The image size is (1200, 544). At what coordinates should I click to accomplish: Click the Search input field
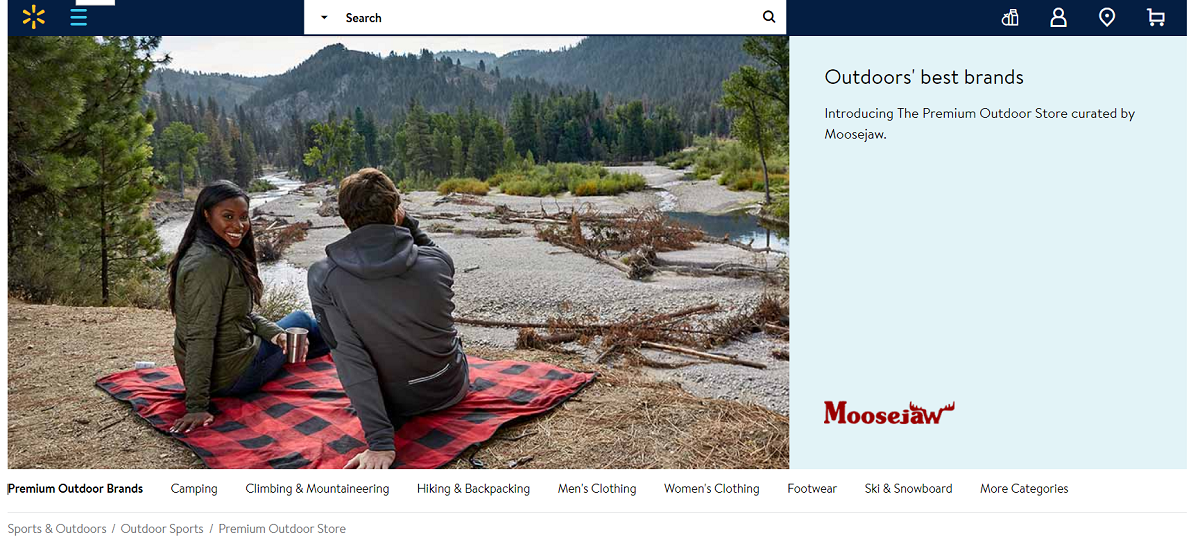[550, 17]
